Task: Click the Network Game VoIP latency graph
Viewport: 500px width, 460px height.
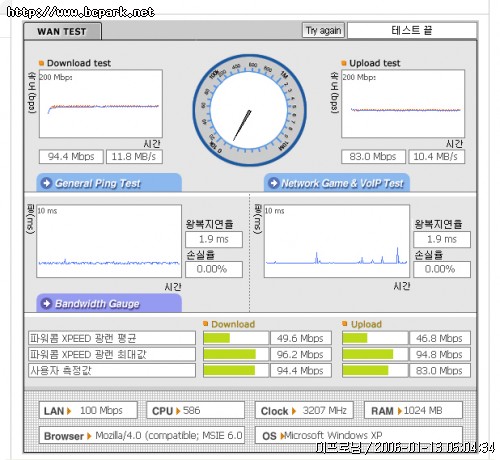Action: tap(337, 241)
